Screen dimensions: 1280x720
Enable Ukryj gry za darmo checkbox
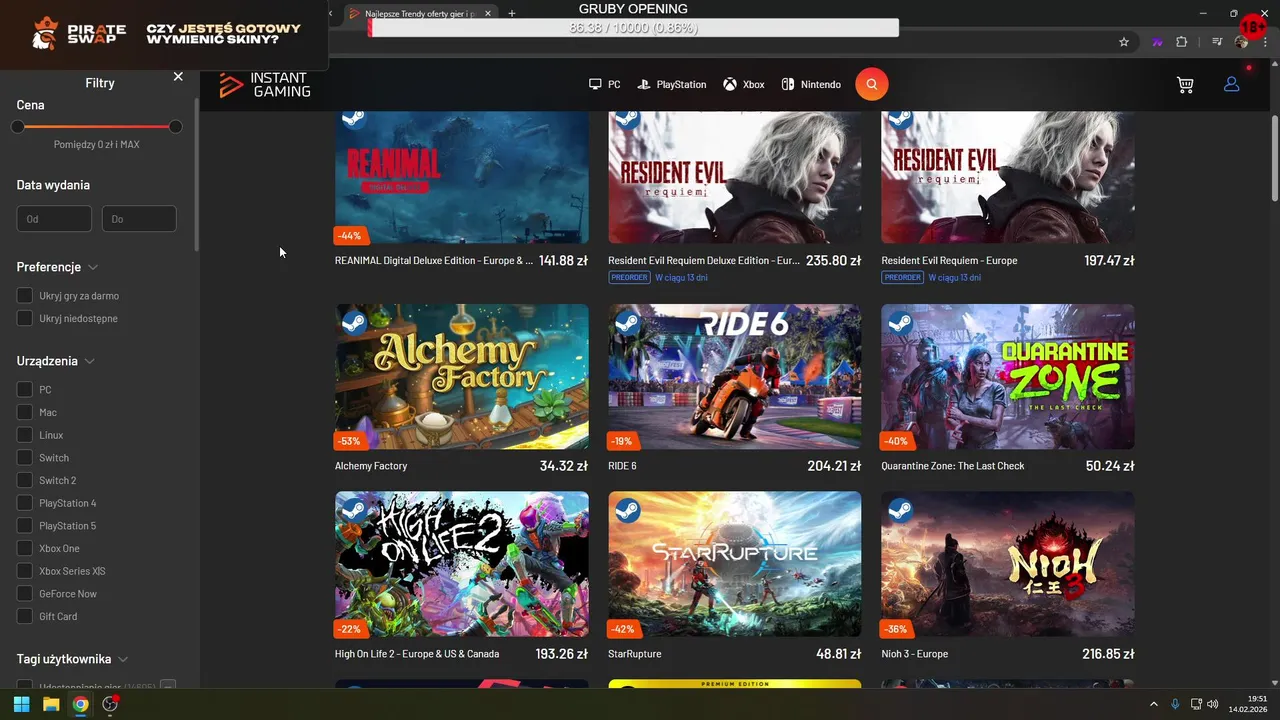click(x=25, y=296)
